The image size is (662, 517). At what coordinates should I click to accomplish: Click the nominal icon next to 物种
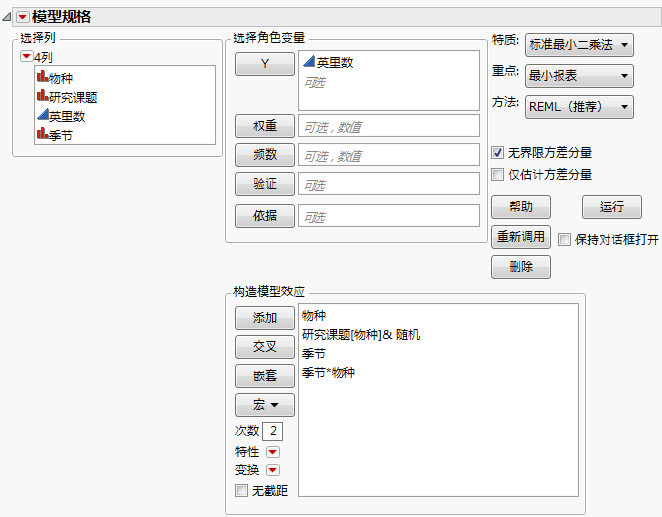coord(42,77)
